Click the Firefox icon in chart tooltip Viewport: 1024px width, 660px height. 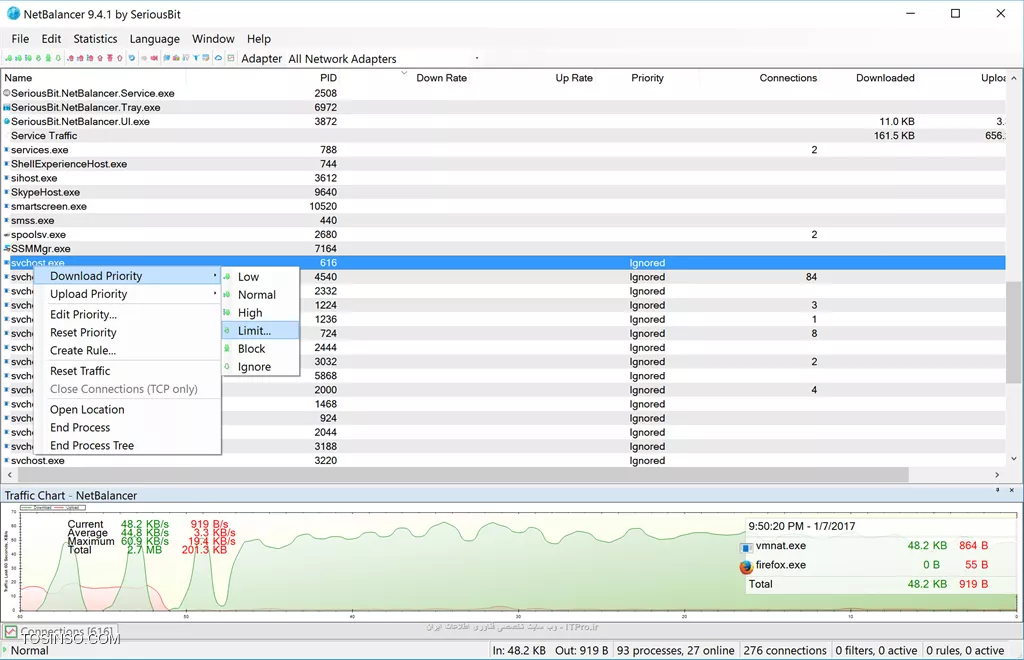coord(746,566)
